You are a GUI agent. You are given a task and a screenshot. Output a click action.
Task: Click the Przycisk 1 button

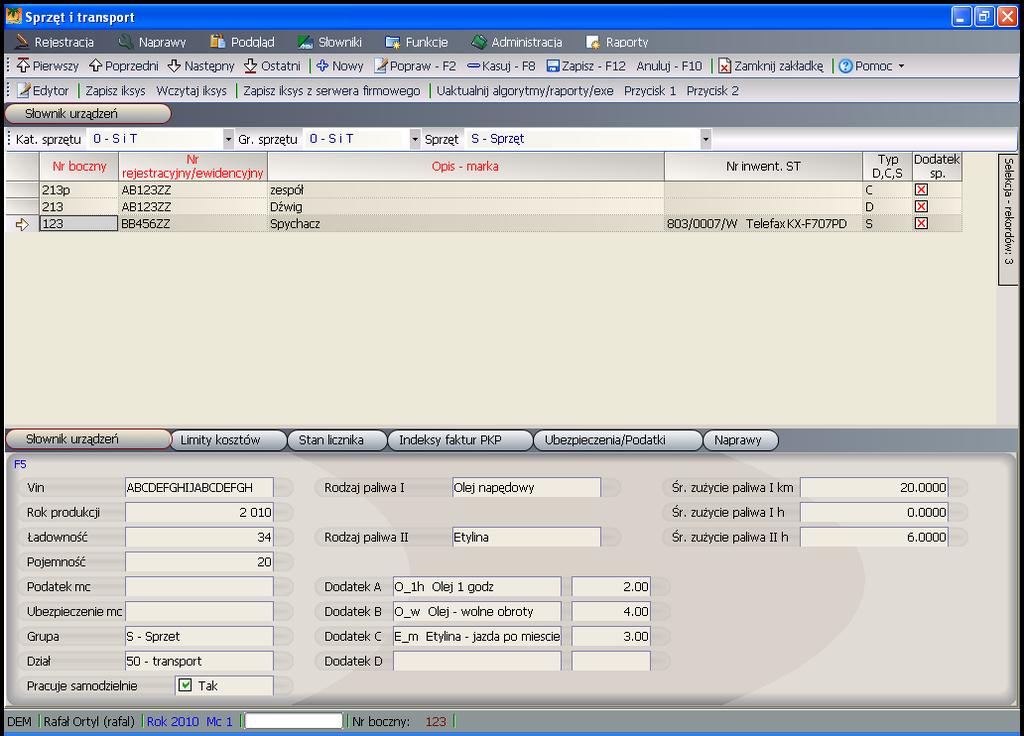pyautogui.click(x=650, y=91)
